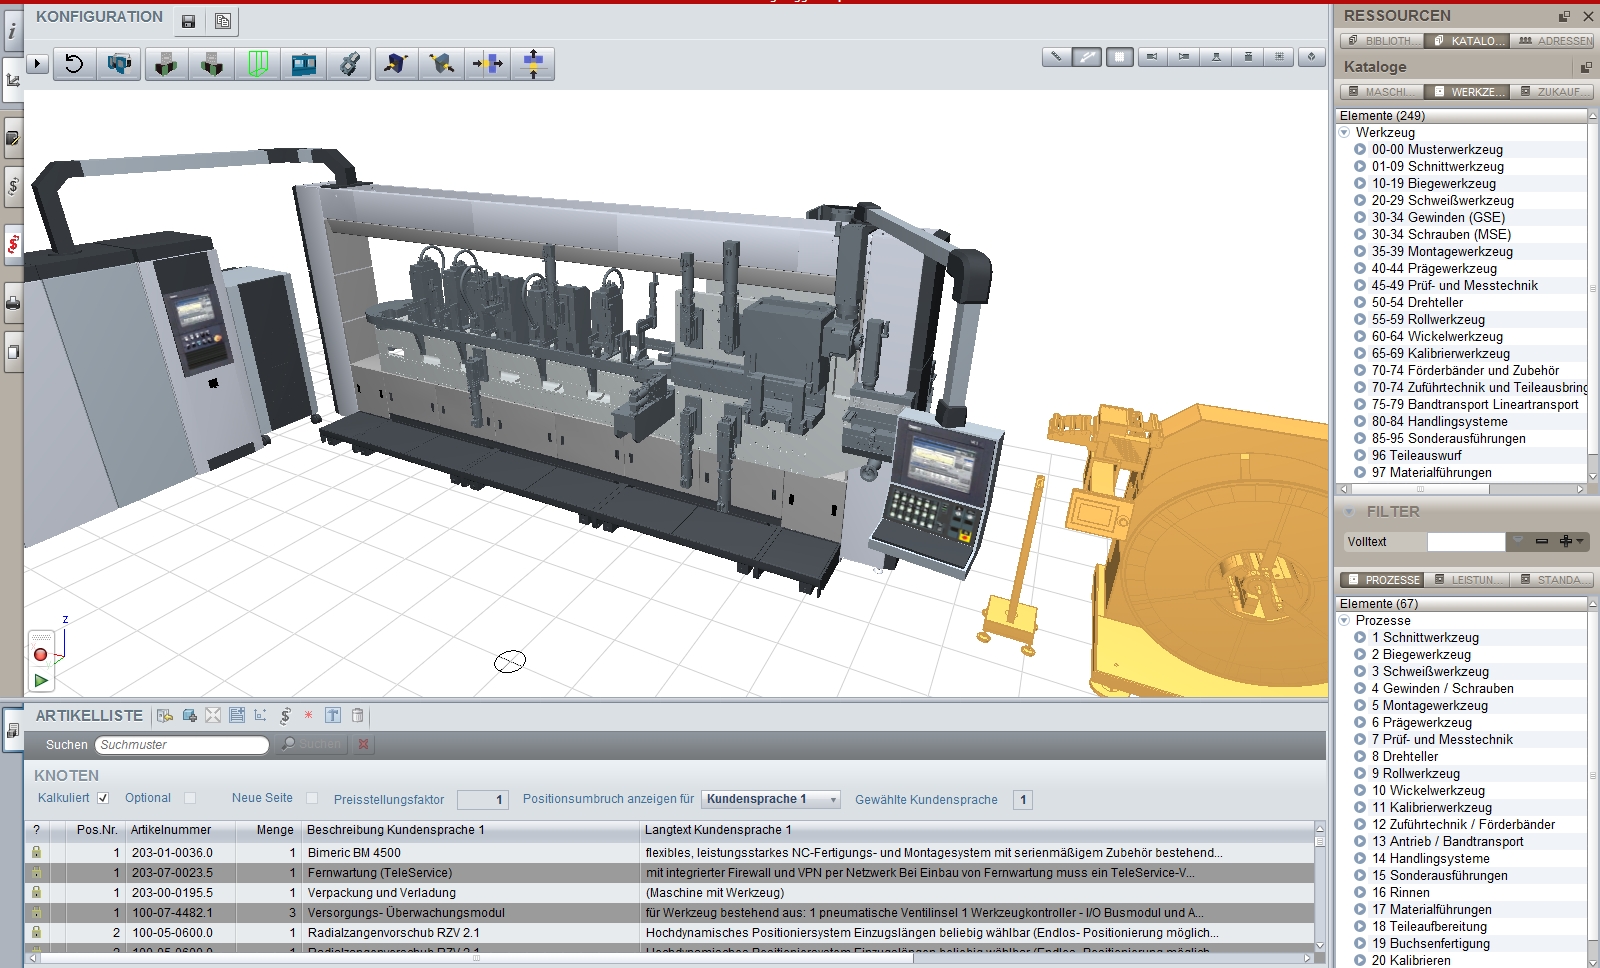The image size is (1600, 968).
Task: Click the dollar sign icon in Artikelliste toolbar
Action: [285, 716]
